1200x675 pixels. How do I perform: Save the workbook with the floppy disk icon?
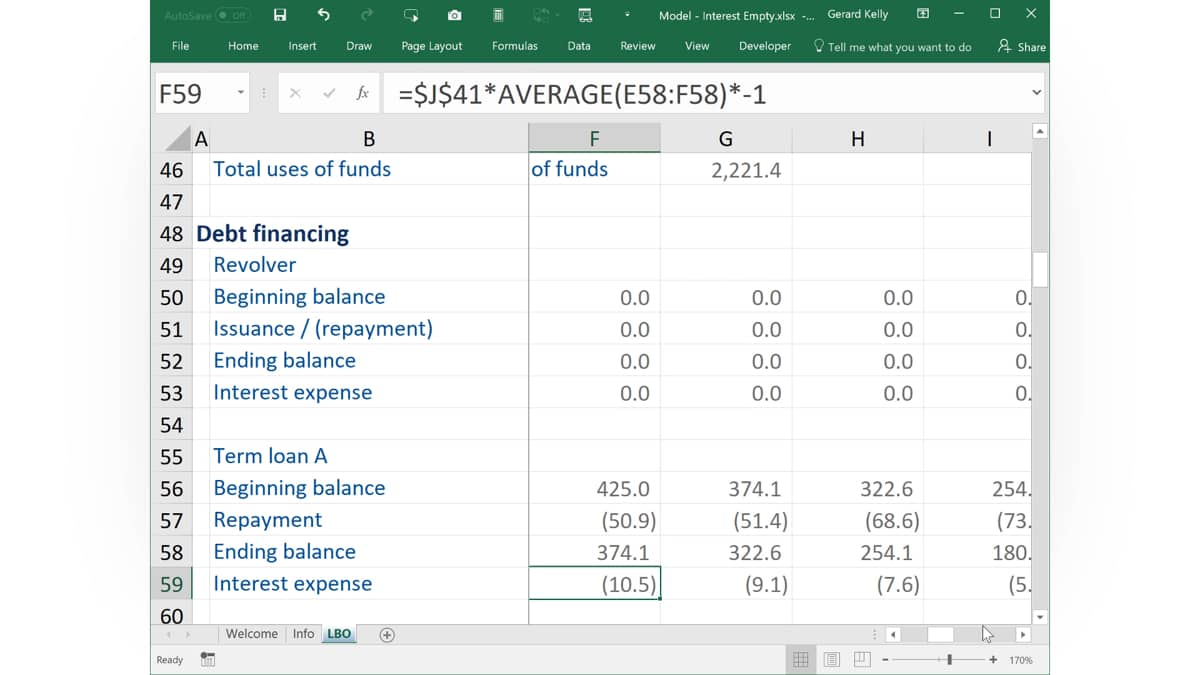pyautogui.click(x=280, y=15)
